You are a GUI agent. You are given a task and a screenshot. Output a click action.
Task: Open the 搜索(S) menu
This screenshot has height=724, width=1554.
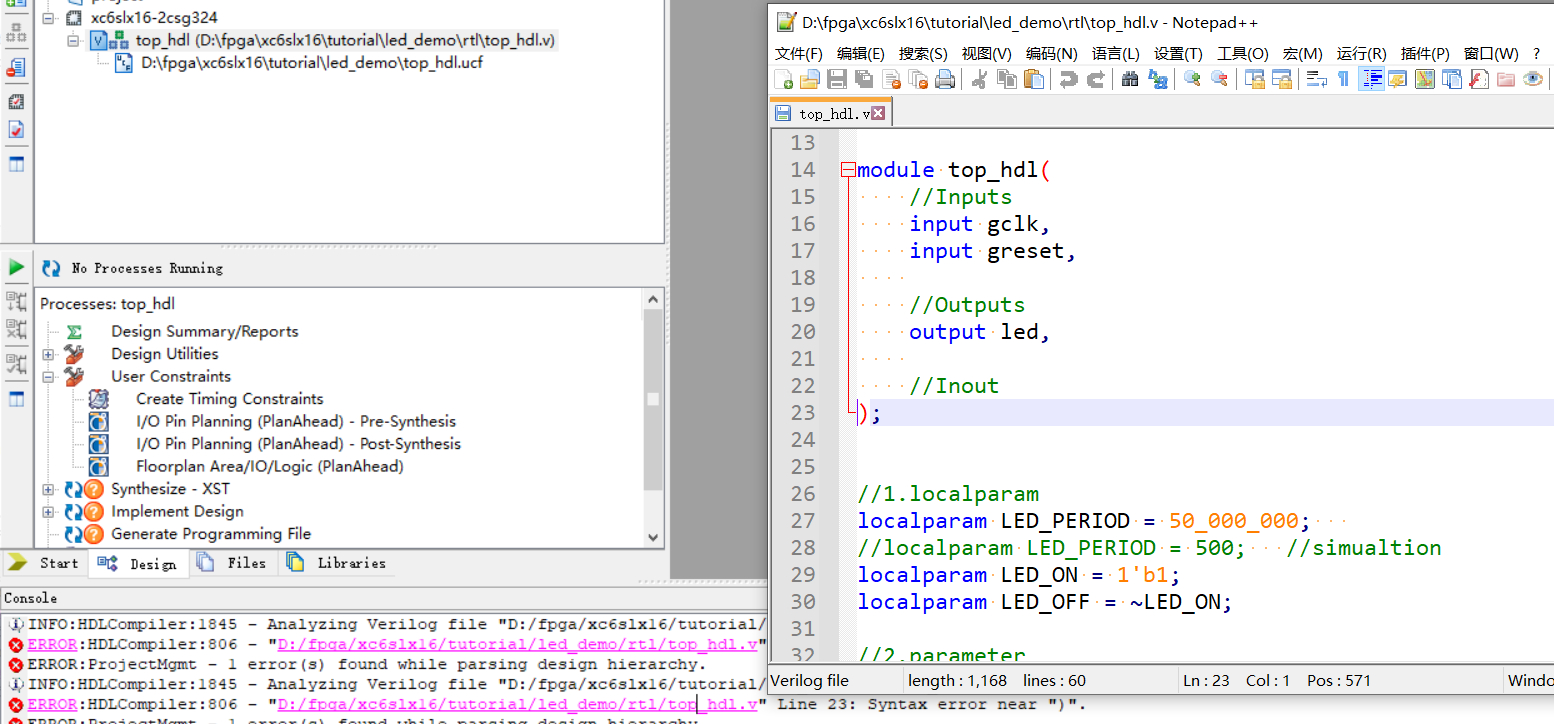923,54
